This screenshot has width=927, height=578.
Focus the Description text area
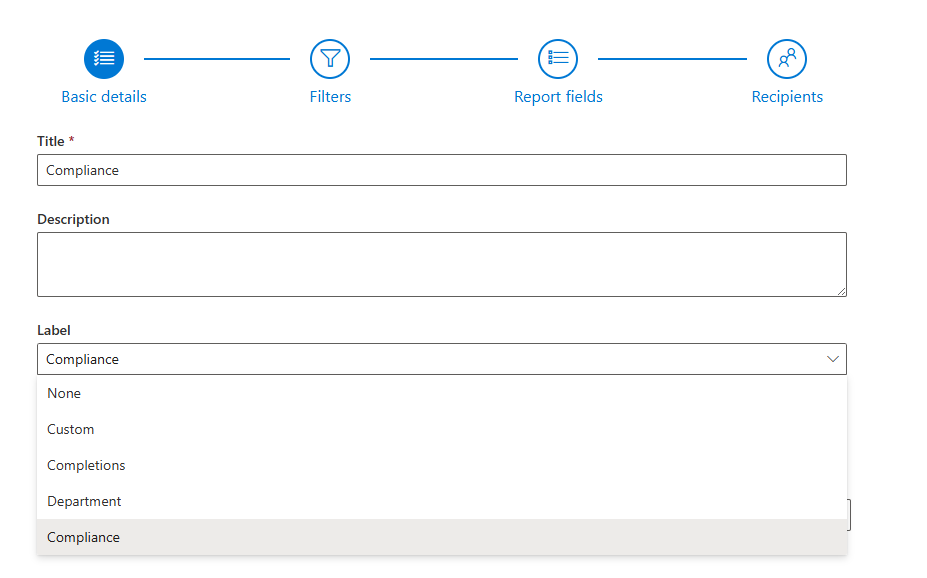[x=441, y=264]
